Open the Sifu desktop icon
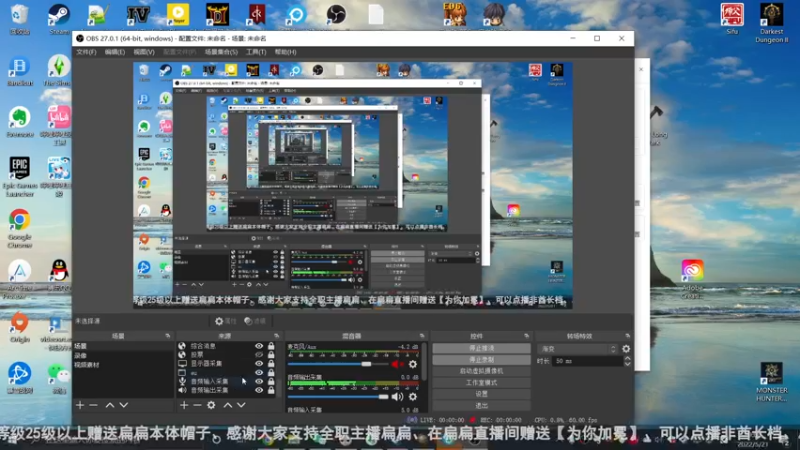Screen dimensions: 800x450 coord(732,19)
